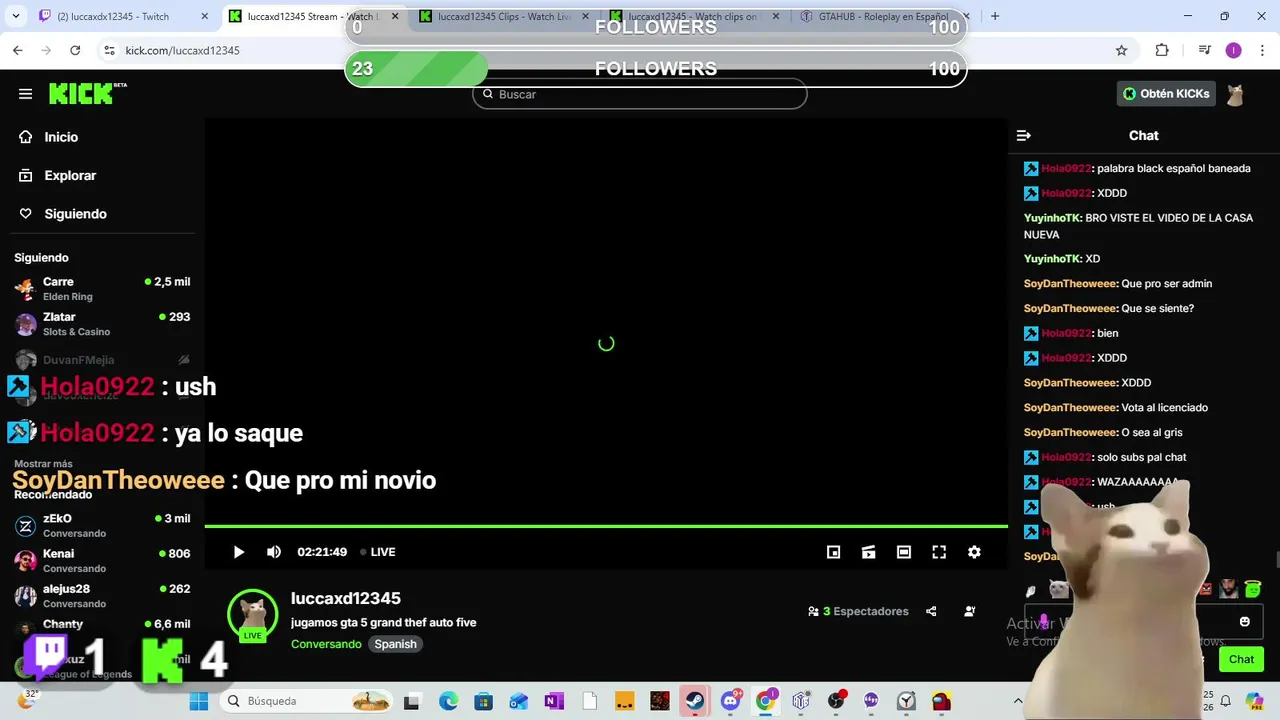Open recommended channel Chanty

[x=102, y=626]
